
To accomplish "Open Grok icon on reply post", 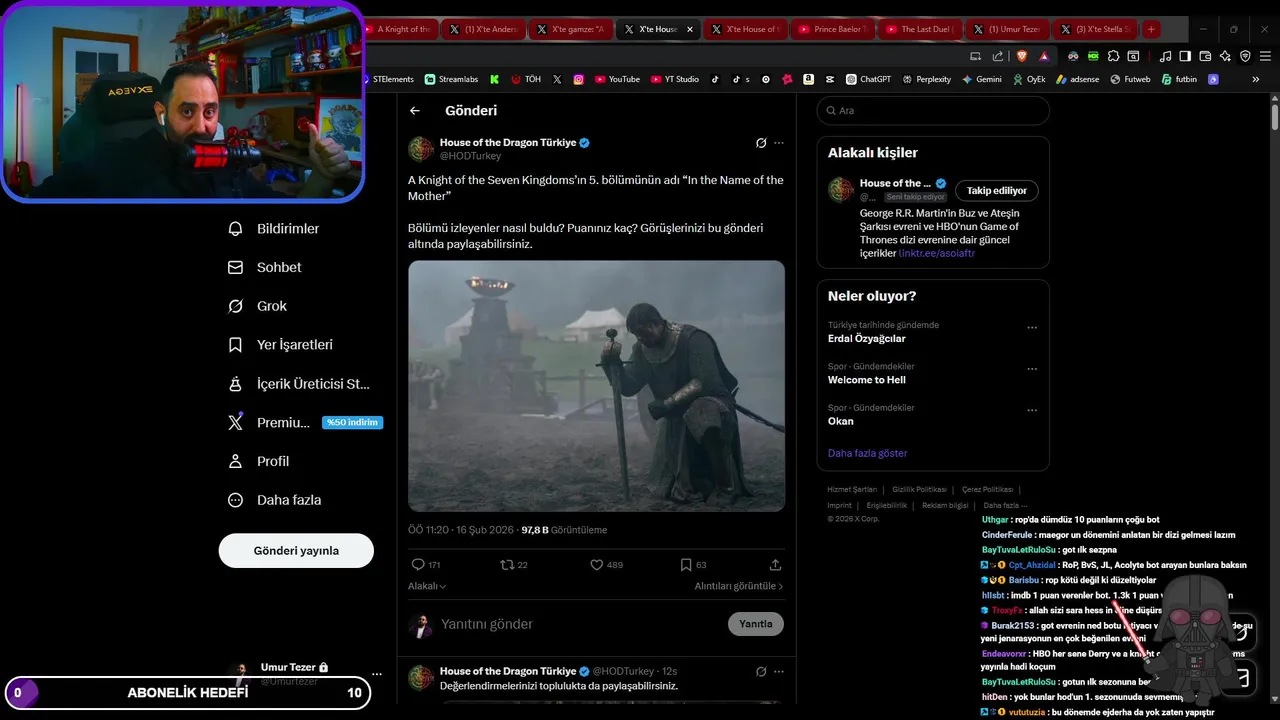I will (761, 671).
